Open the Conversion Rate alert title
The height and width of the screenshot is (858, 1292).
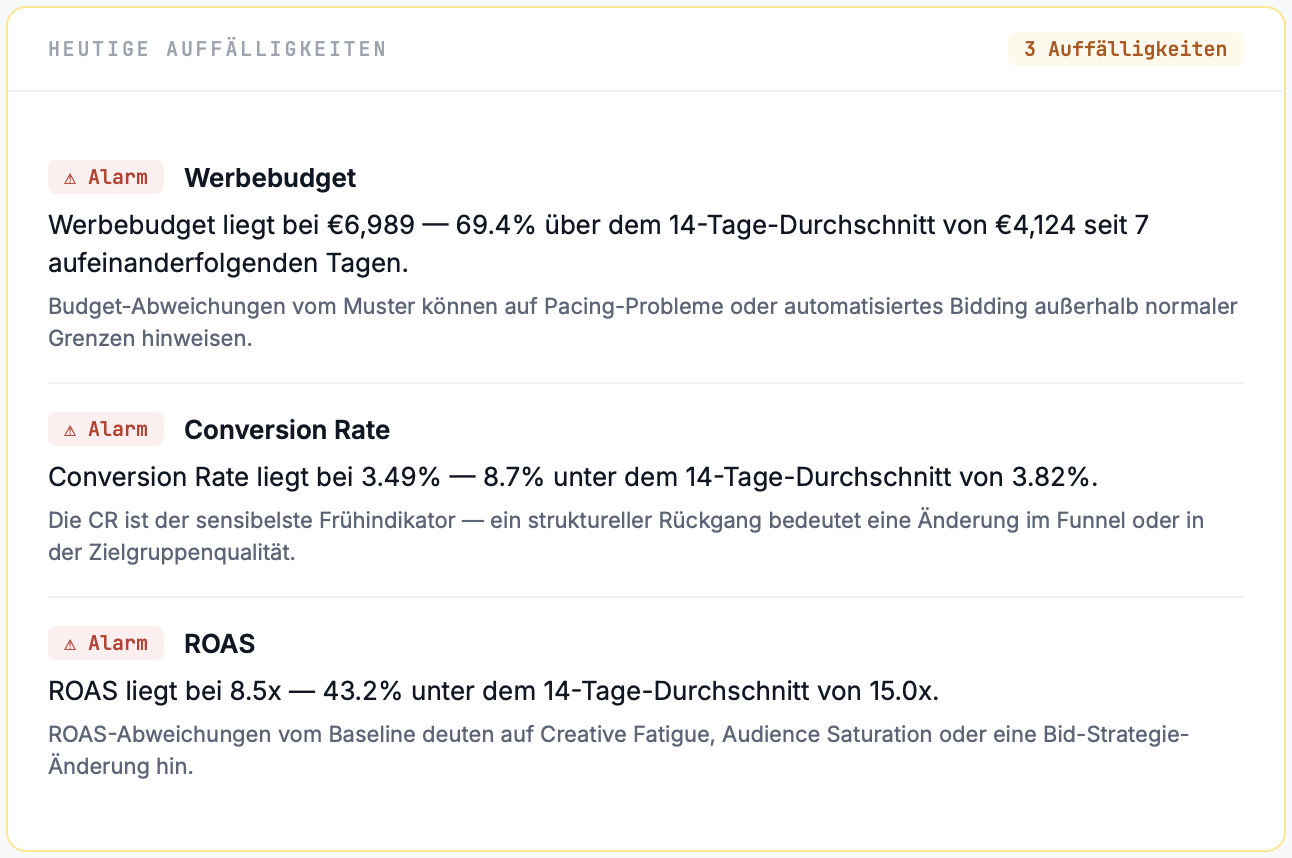[287, 430]
